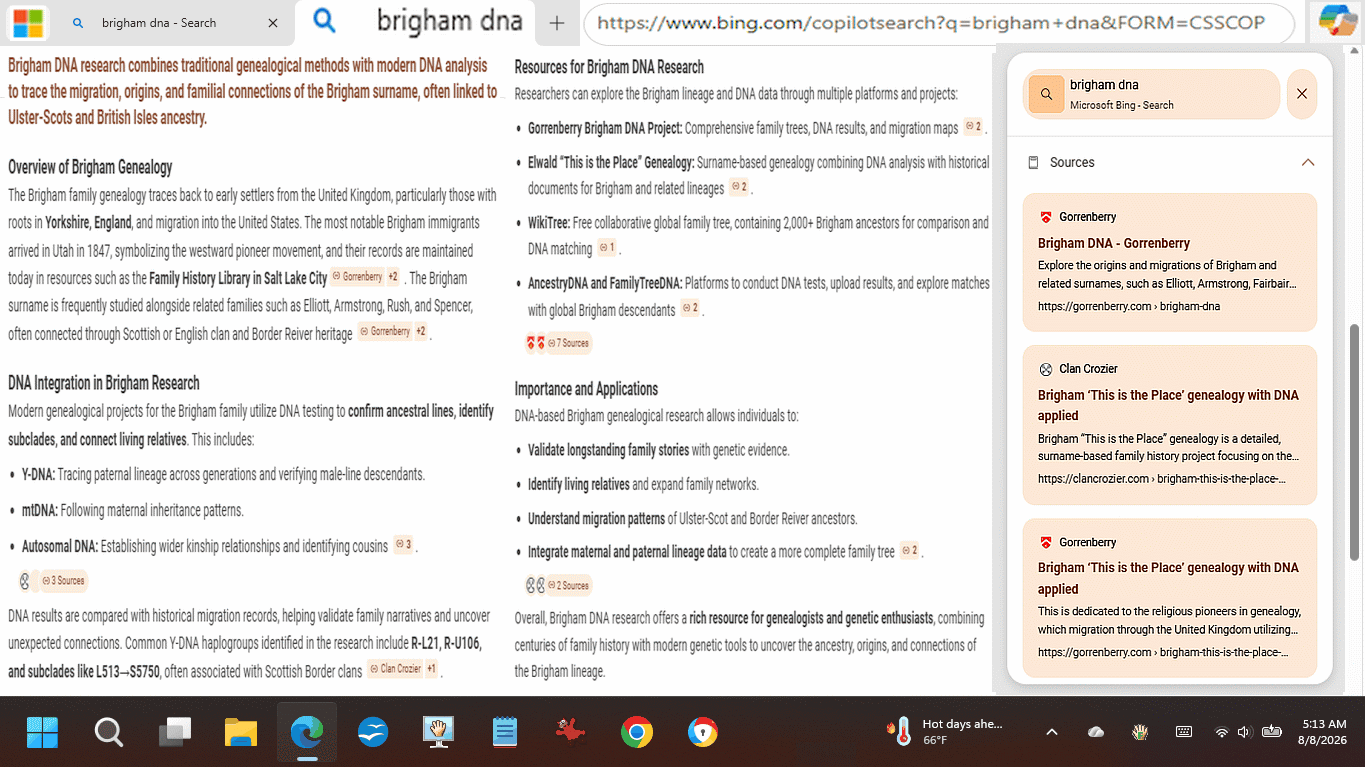Click Gorrenberry +2 citation after 'Border Reiver heritage'
The width and height of the screenshot is (1365, 767).
coord(394,332)
